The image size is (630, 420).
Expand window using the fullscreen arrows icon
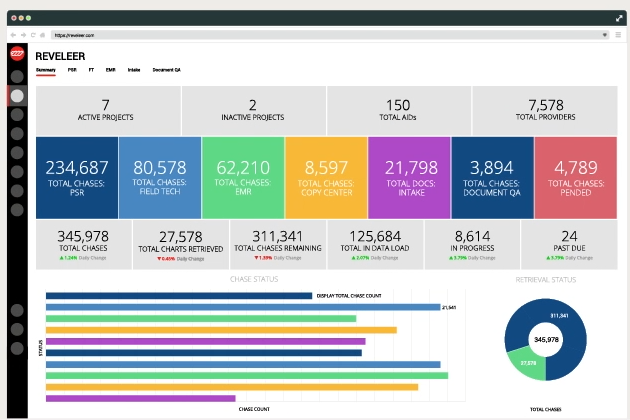[x=619, y=18]
